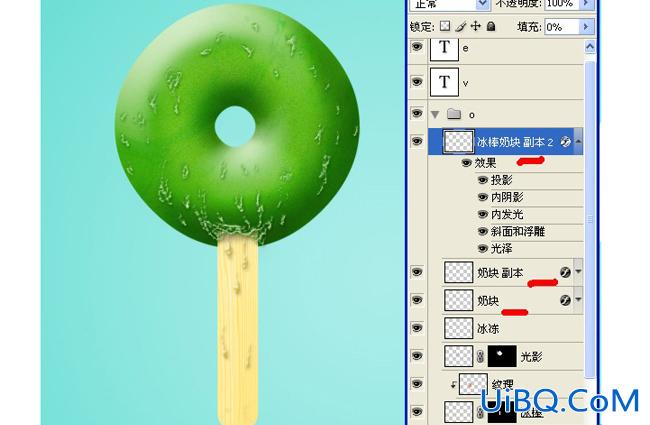Hide the 奶块 layer
The height and width of the screenshot is (425, 650).
click(x=417, y=300)
